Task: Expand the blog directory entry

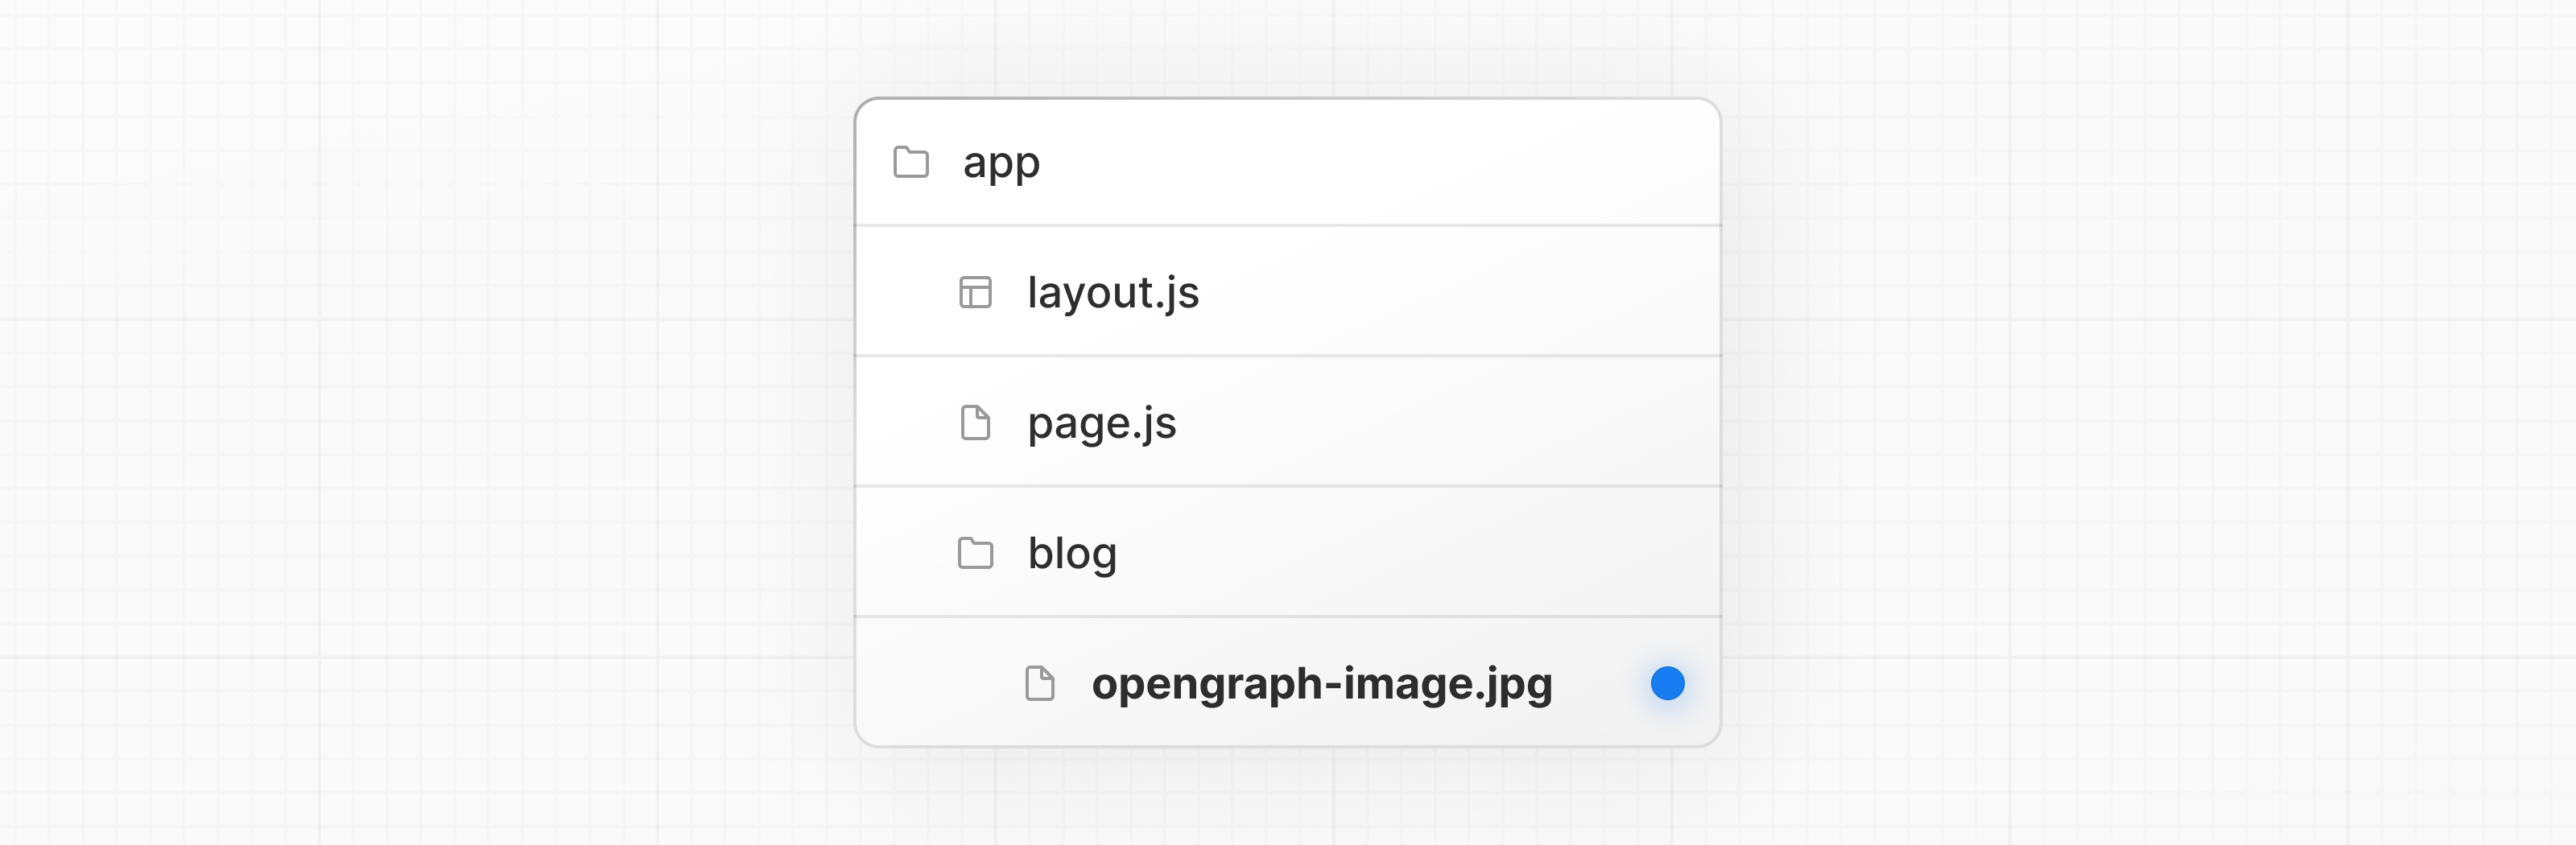Action: (1072, 552)
